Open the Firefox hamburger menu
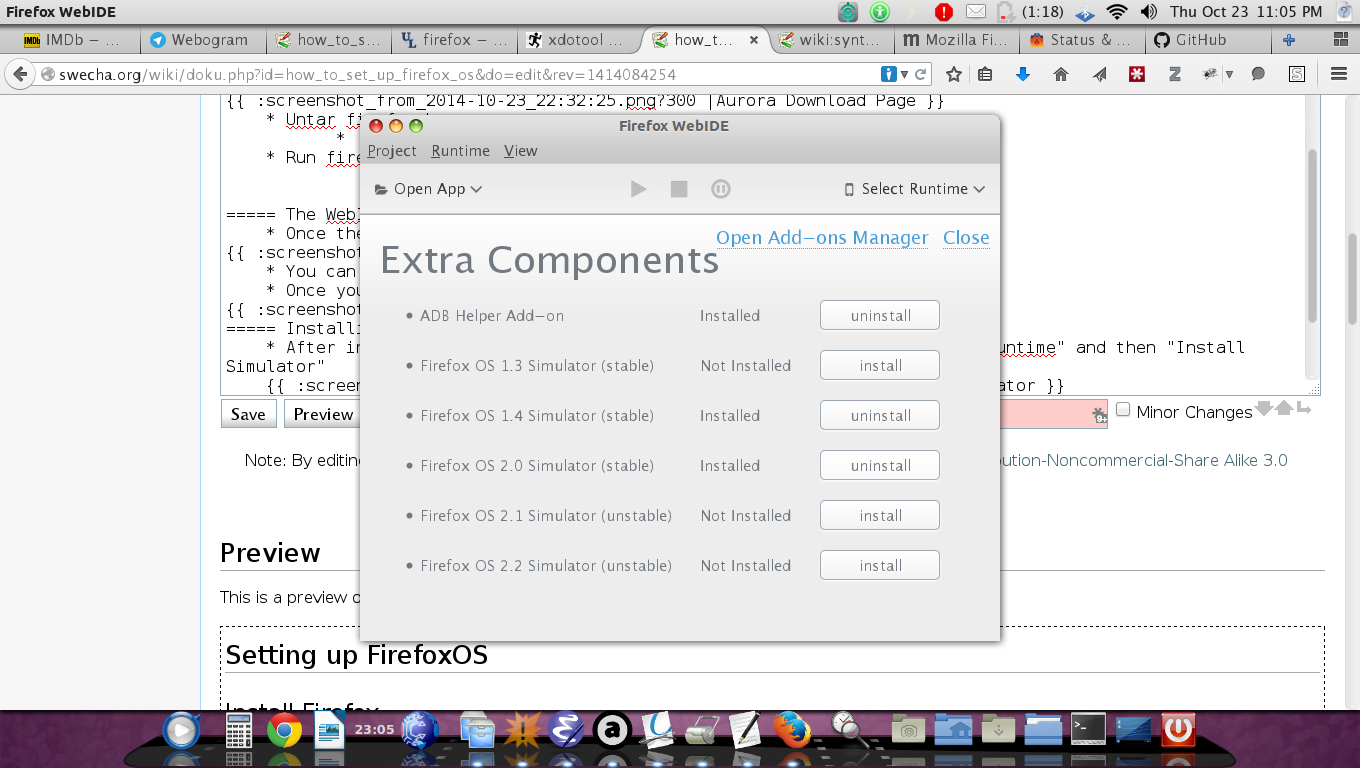 click(1338, 74)
